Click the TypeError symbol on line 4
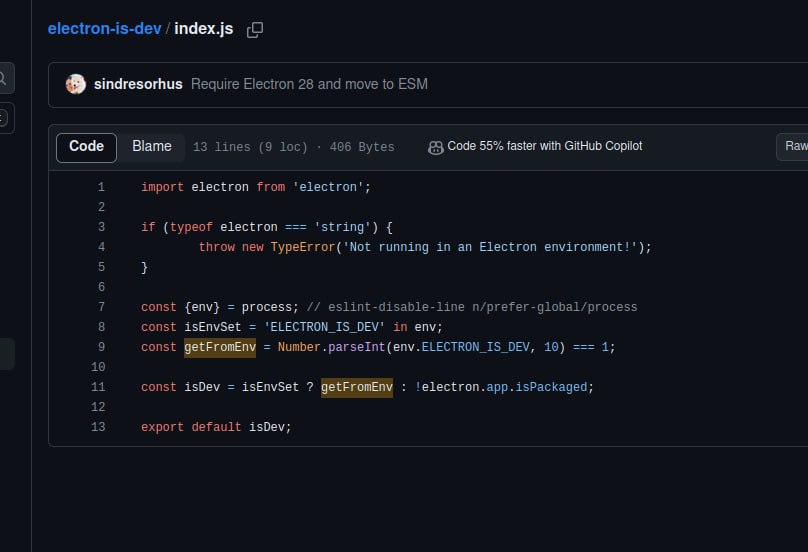808x552 pixels. (x=303, y=247)
